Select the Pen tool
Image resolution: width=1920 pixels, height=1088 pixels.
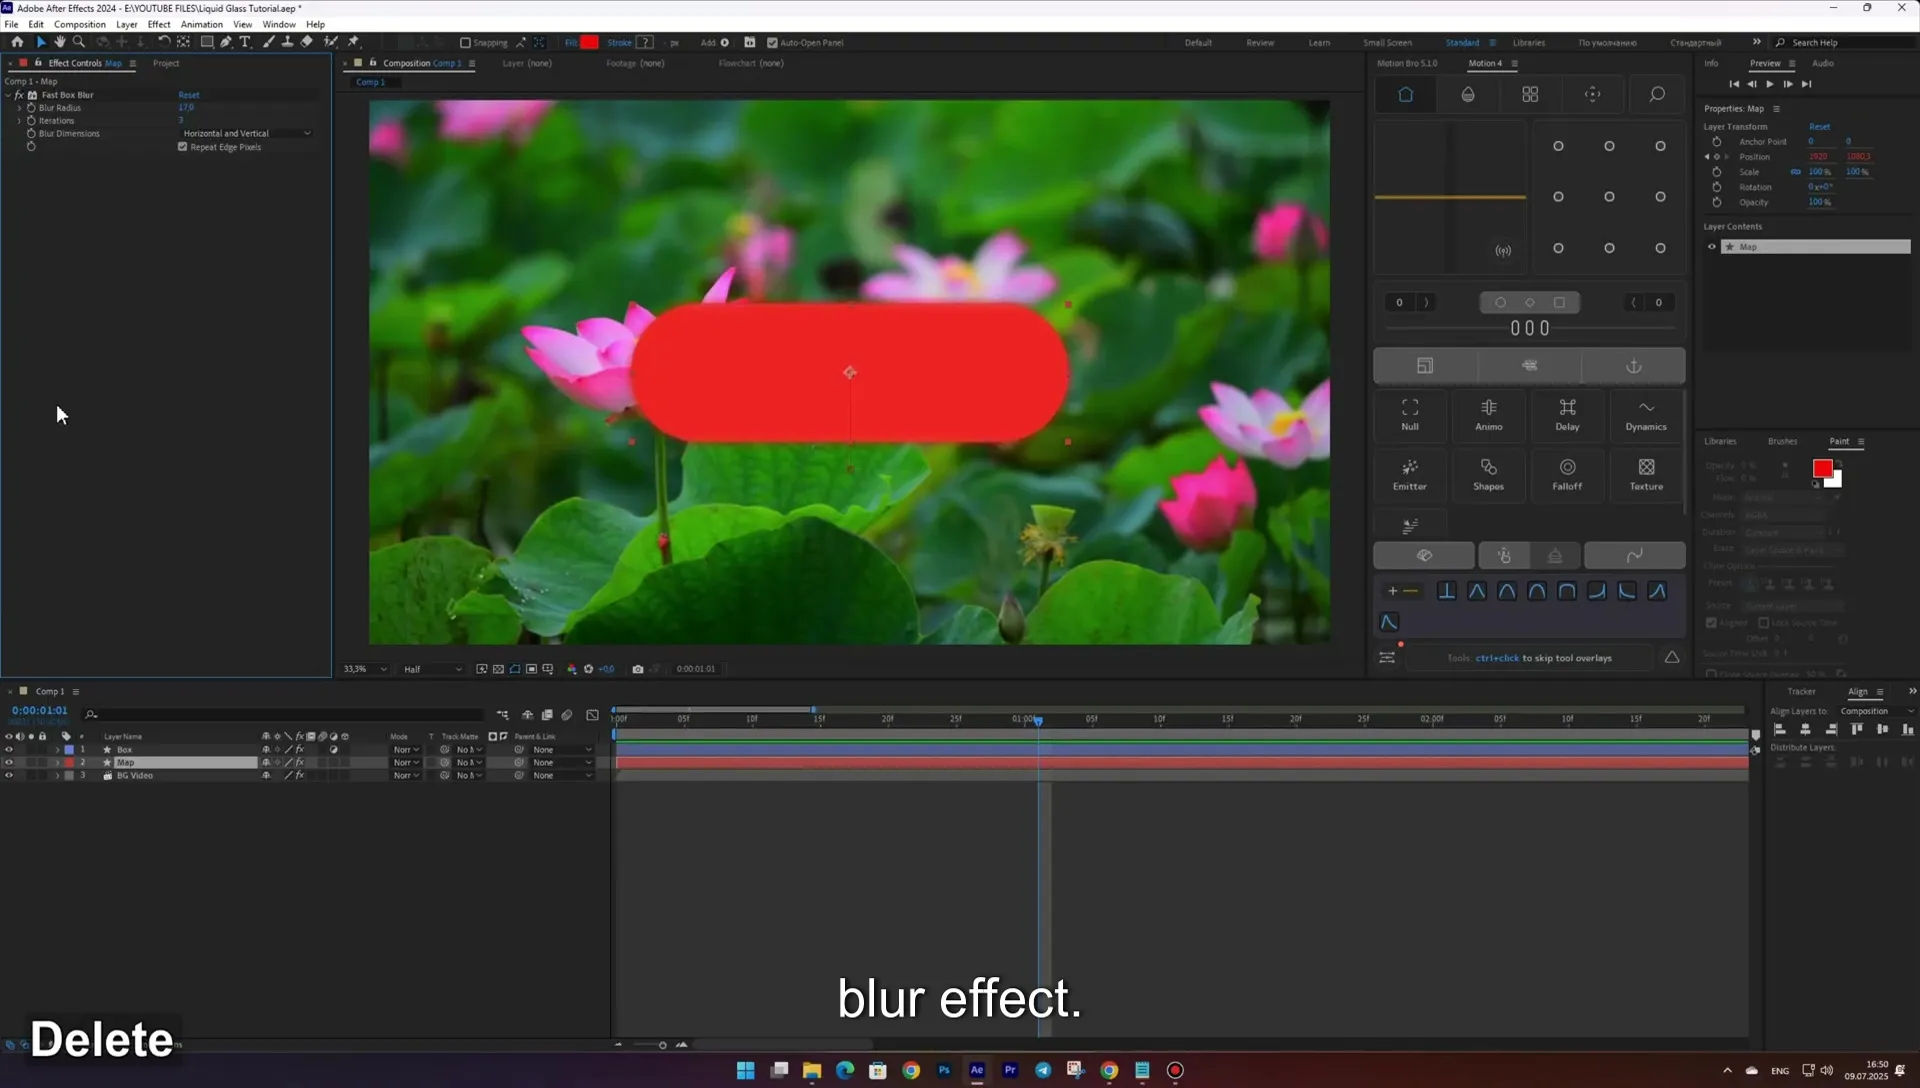226,42
